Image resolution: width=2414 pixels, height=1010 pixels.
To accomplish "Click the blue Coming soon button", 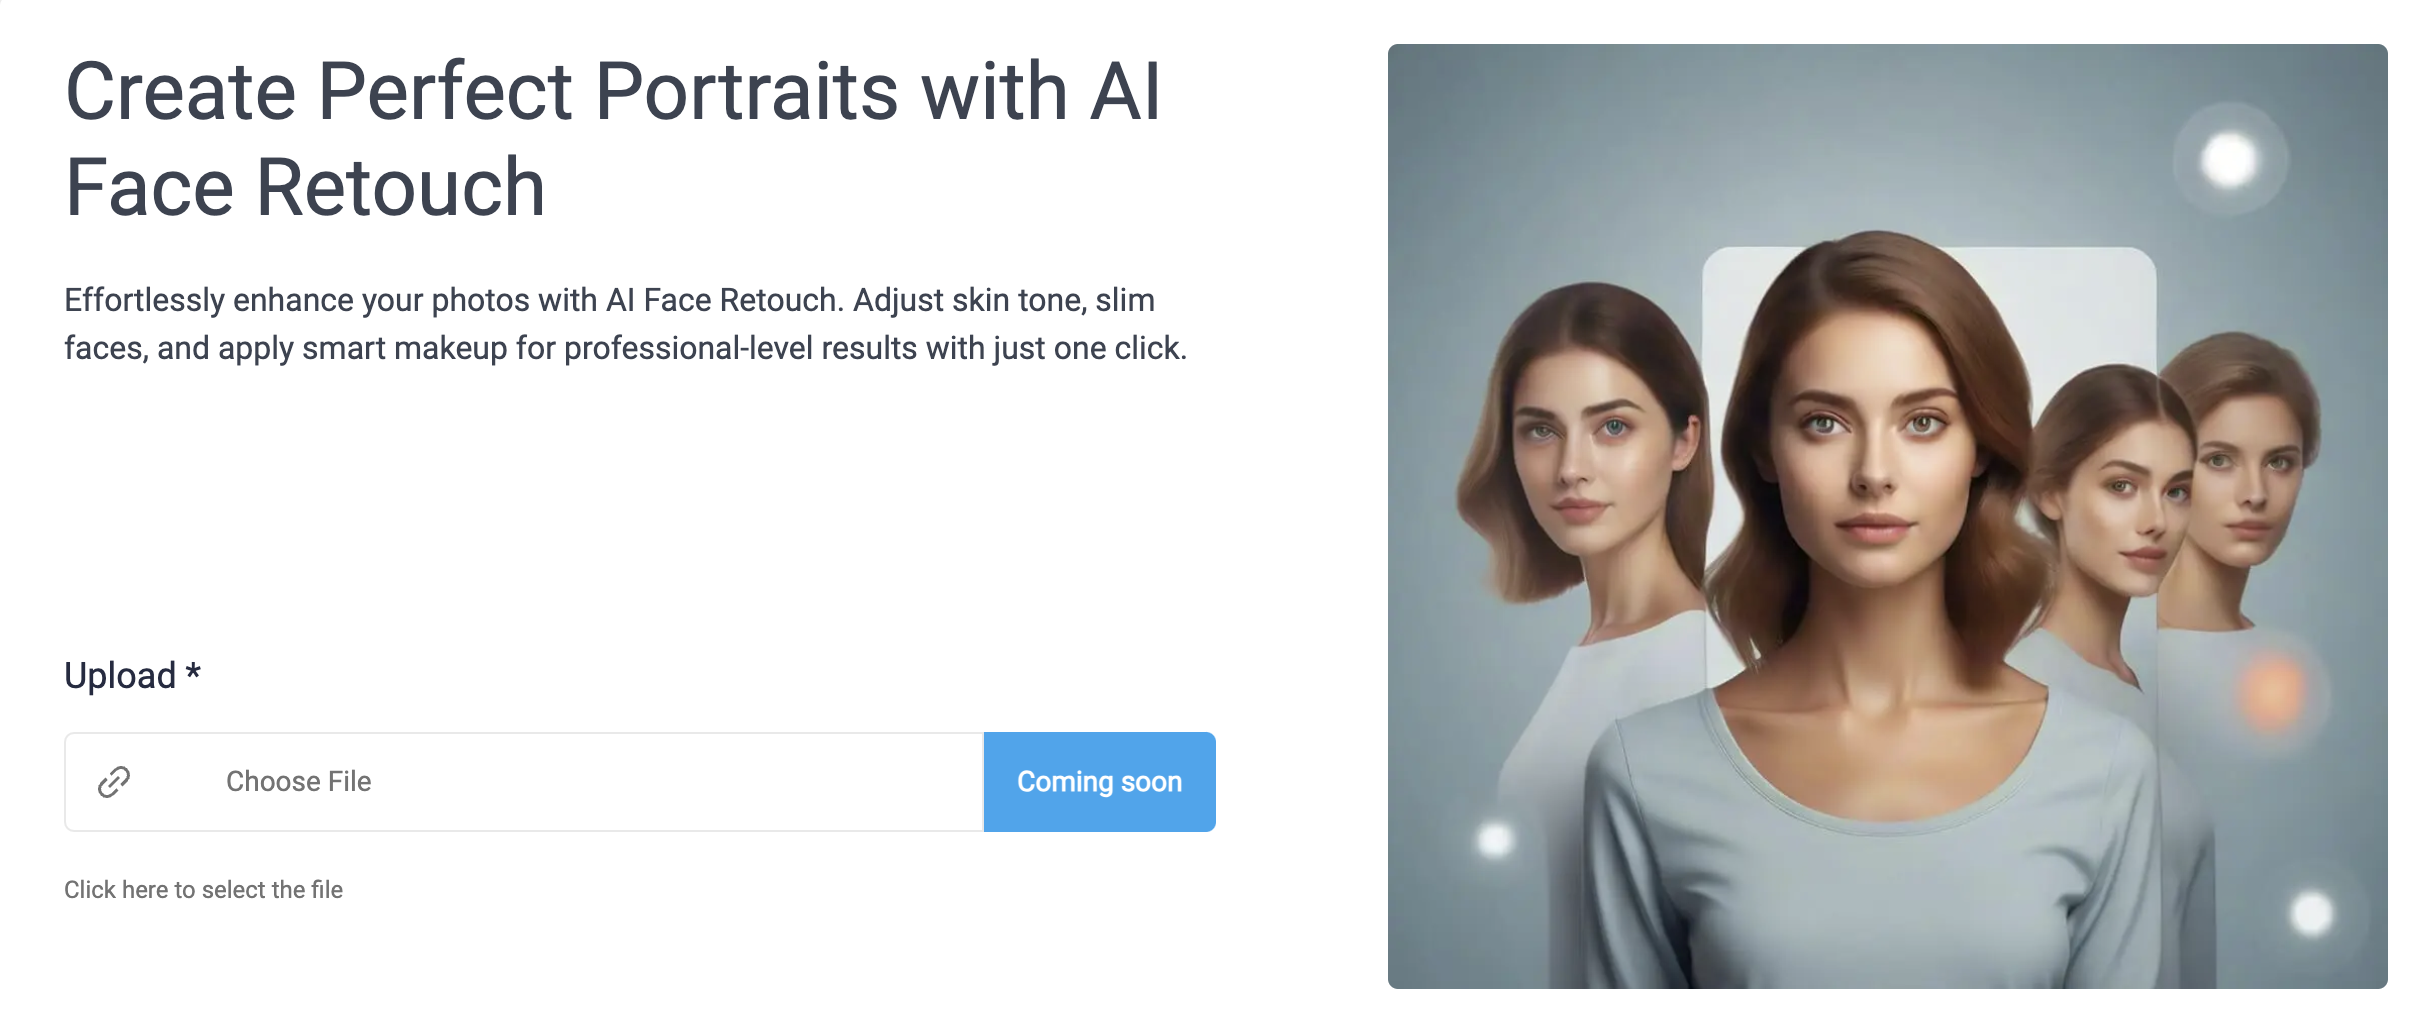I will coord(1099,782).
